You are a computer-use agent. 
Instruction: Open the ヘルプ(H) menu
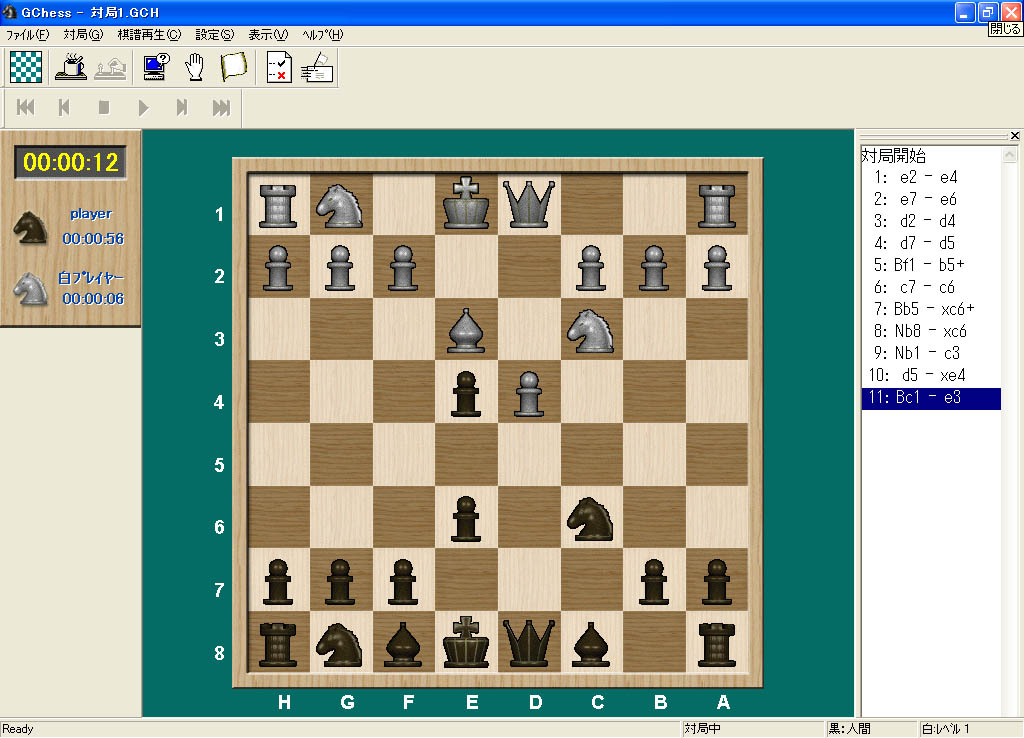tap(322, 35)
